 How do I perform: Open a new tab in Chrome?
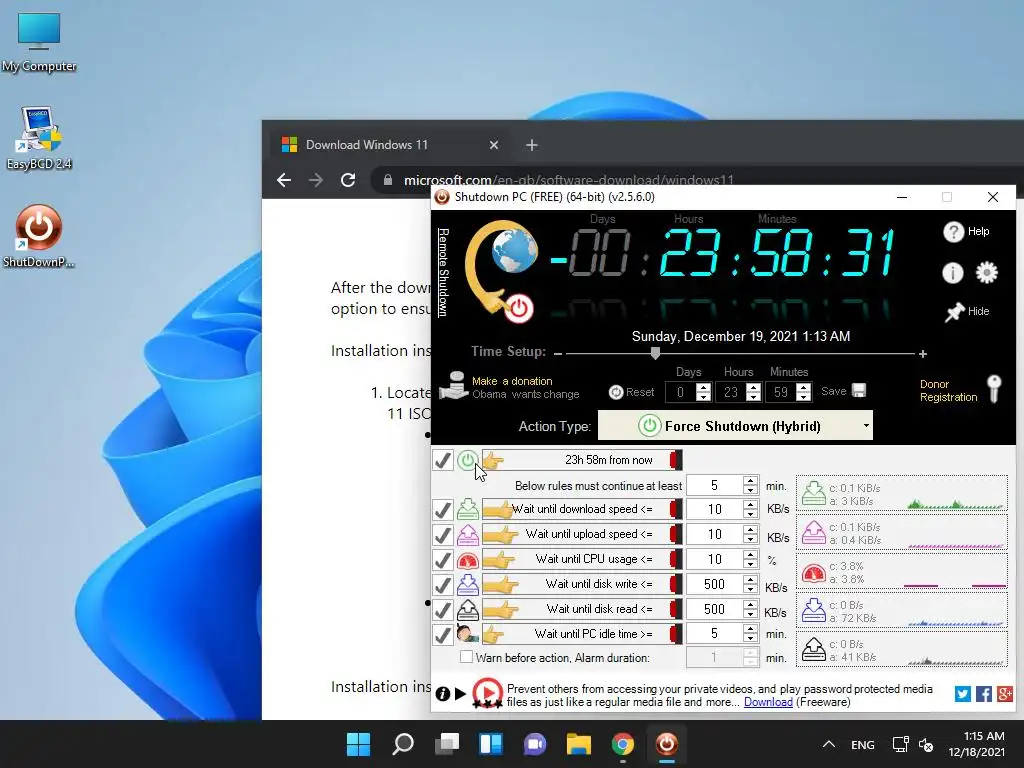click(x=532, y=145)
